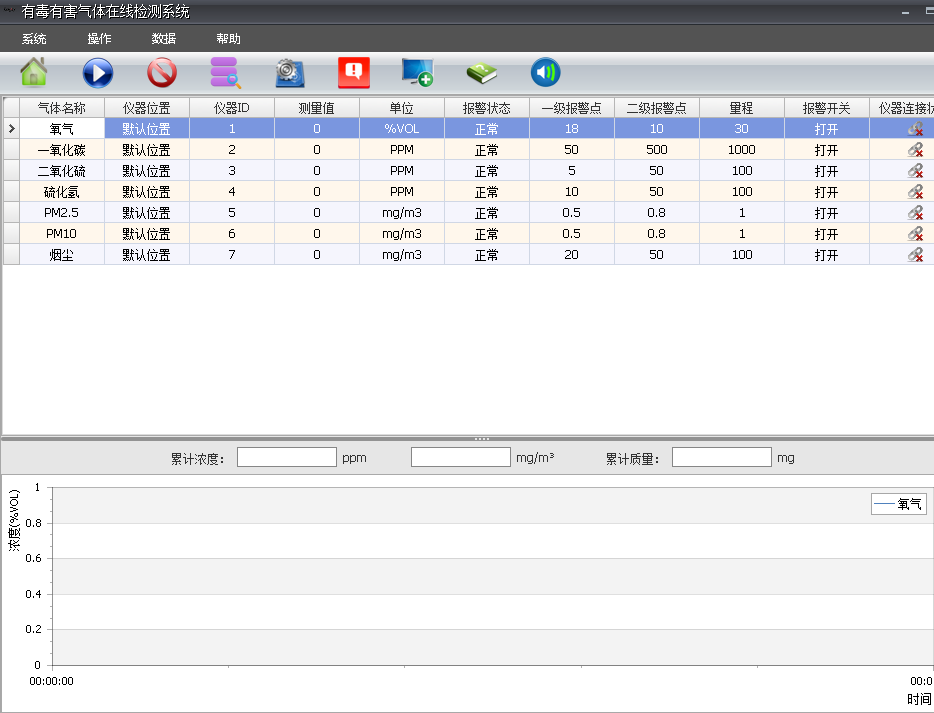
Task: Click the 累计质量 mg input field
Action: 721,458
